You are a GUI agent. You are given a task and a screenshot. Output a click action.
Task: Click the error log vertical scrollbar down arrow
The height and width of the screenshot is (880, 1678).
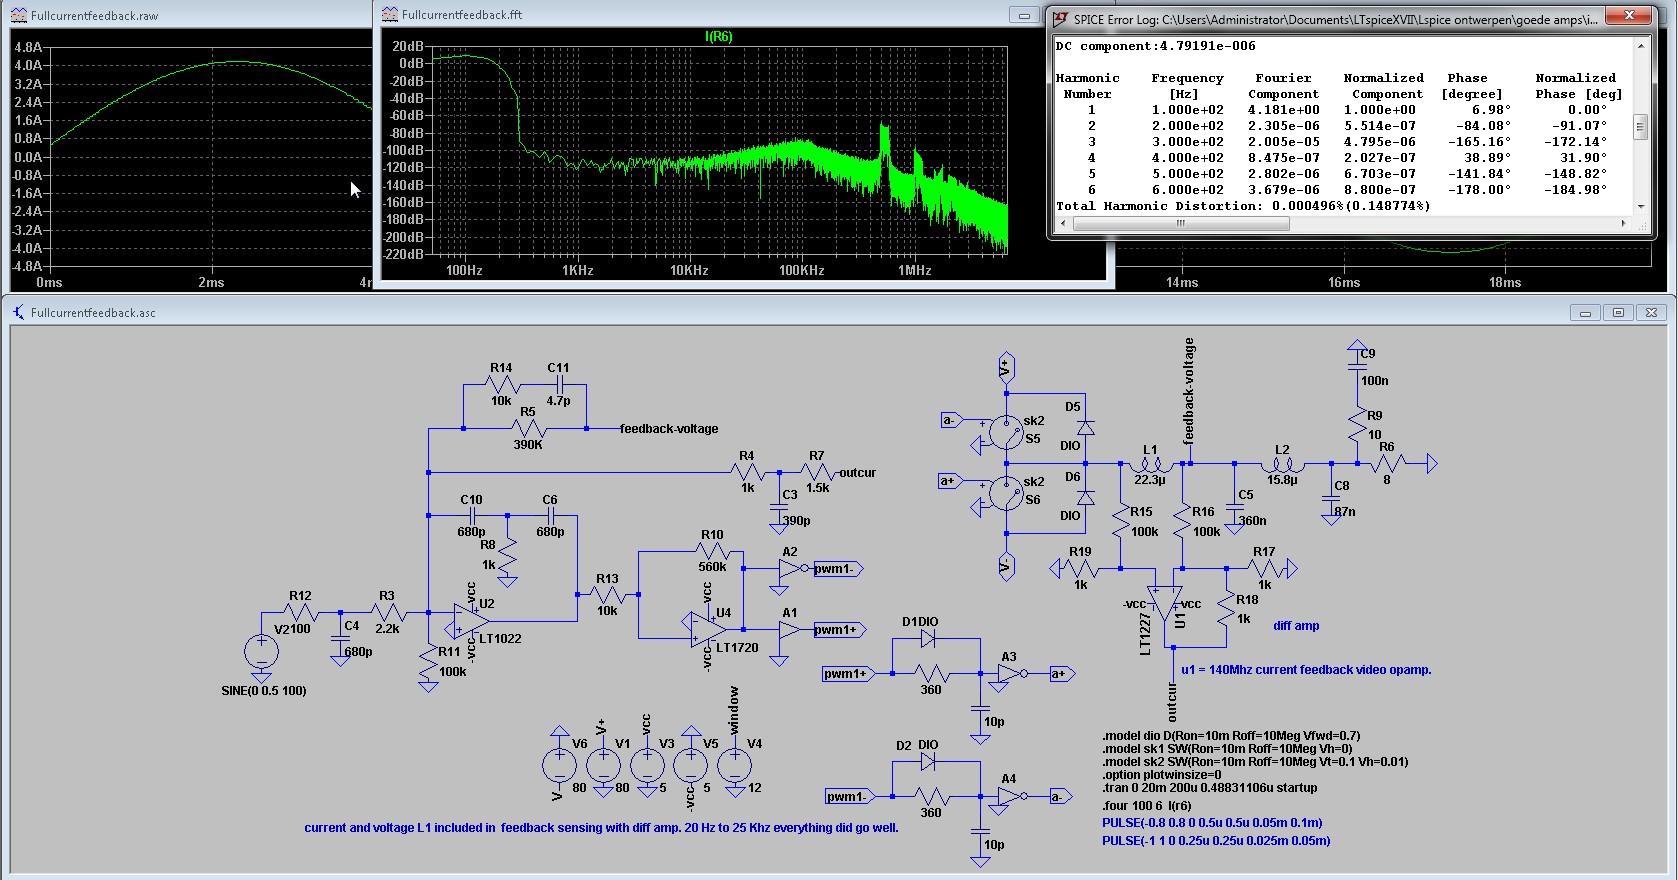[1640, 206]
